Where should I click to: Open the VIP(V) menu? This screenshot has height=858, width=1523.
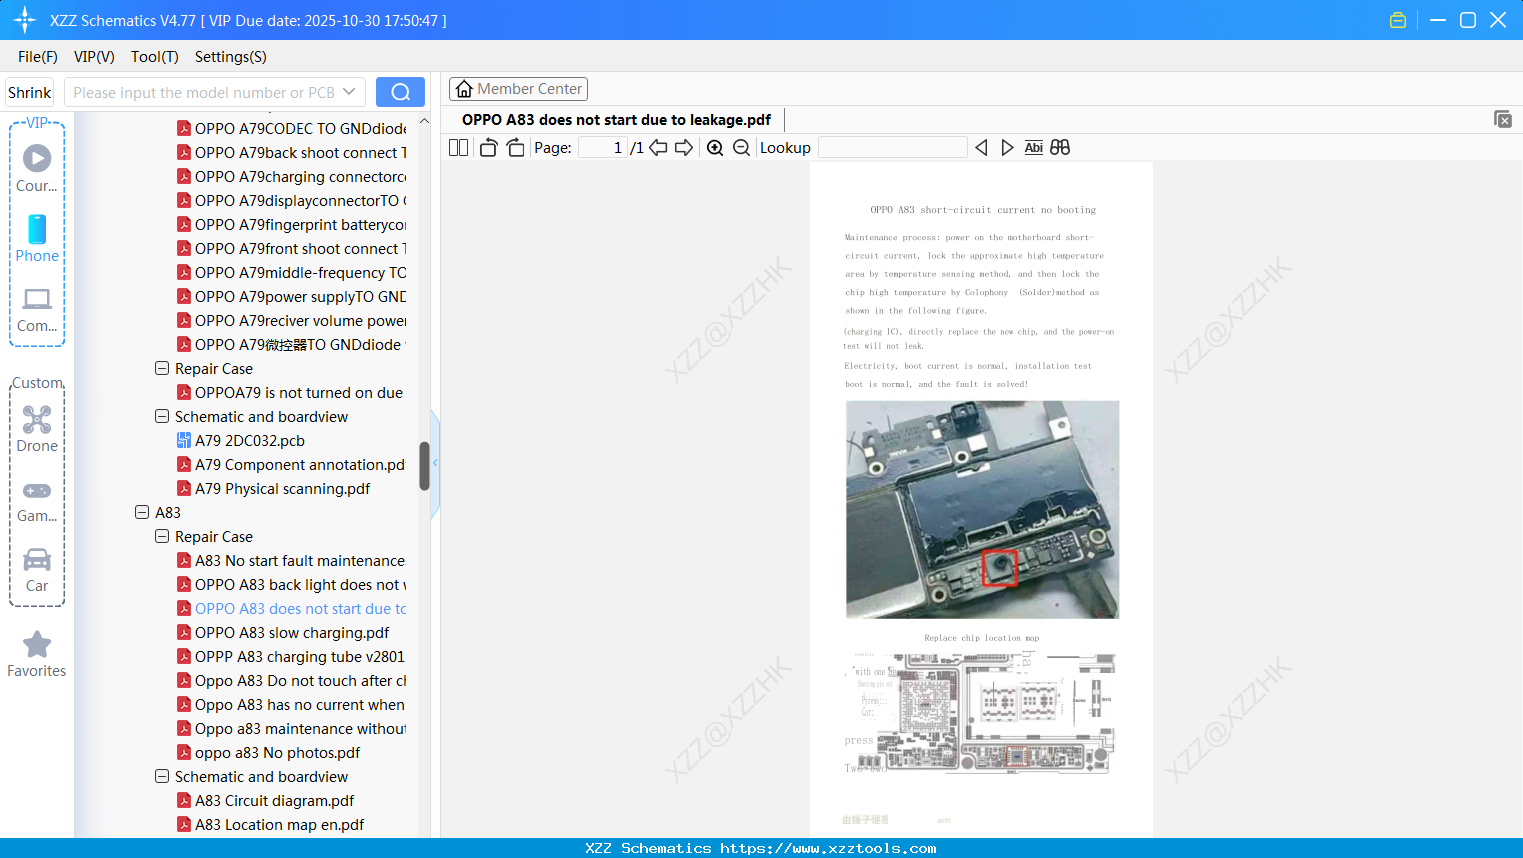(x=94, y=57)
